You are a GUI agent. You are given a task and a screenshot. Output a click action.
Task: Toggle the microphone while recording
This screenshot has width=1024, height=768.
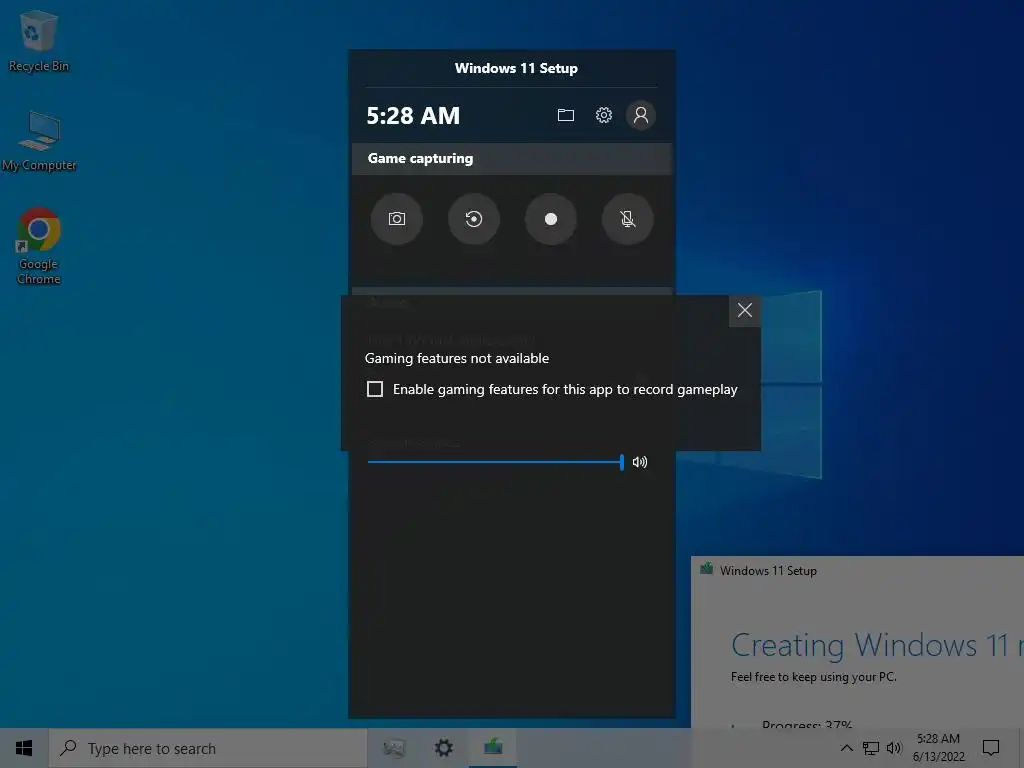click(628, 219)
